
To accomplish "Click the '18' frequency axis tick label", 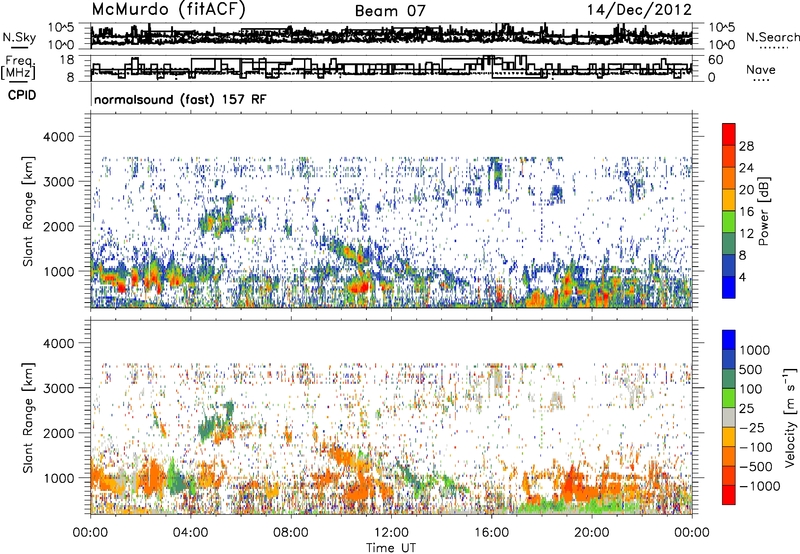I will pyautogui.click(x=67, y=60).
